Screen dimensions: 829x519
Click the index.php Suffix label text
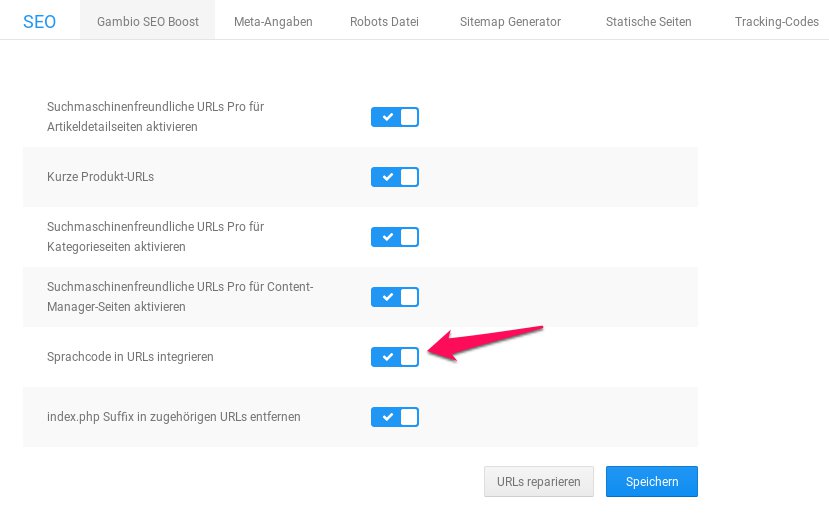[173, 417]
